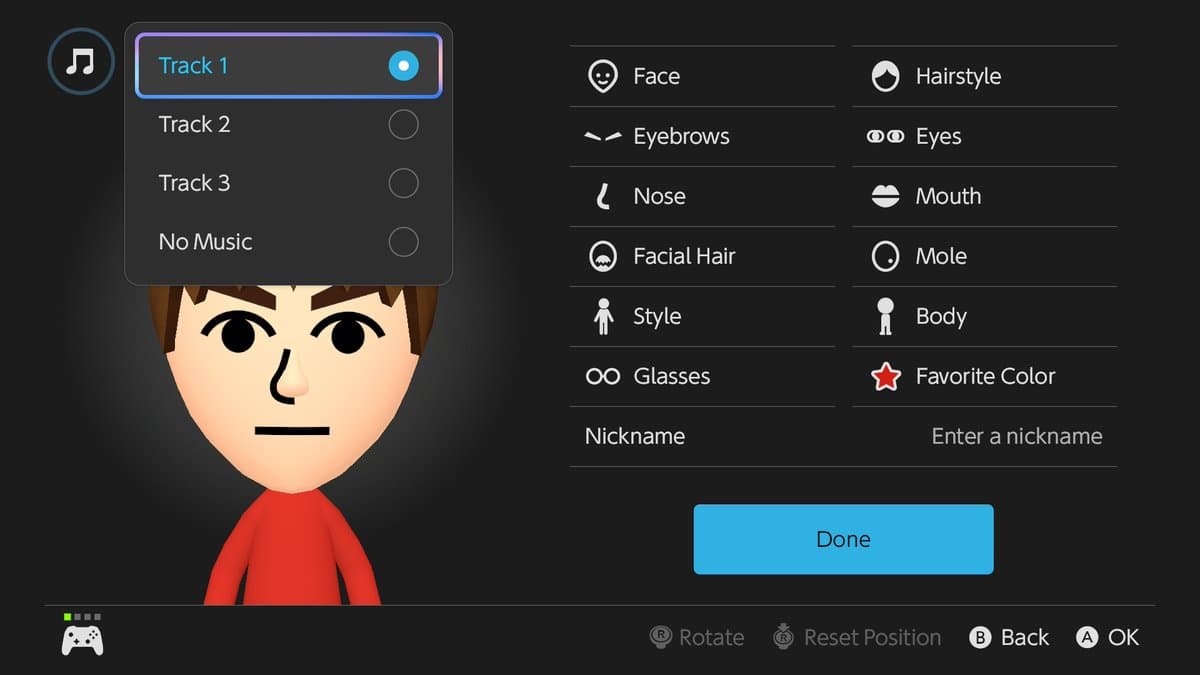The width and height of the screenshot is (1200, 675).
Task: Click the Favorite Color red star
Action: (x=885, y=376)
